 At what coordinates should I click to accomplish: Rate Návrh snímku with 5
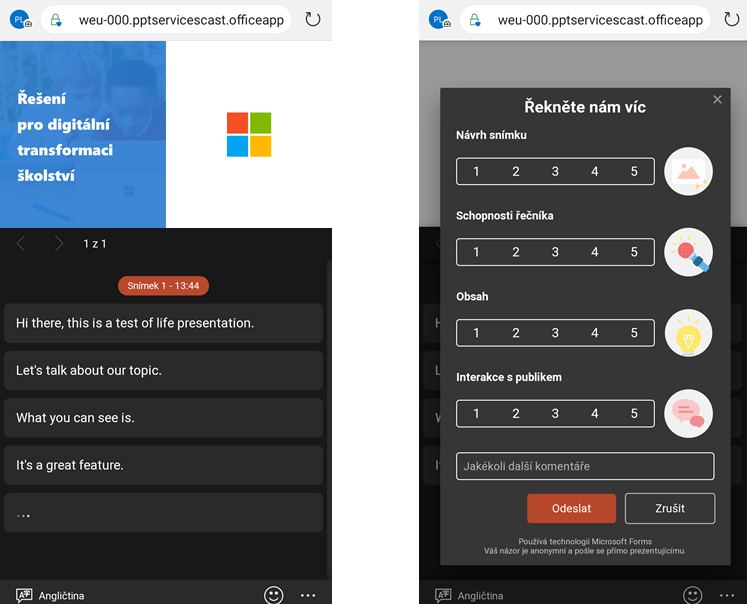point(634,171)
